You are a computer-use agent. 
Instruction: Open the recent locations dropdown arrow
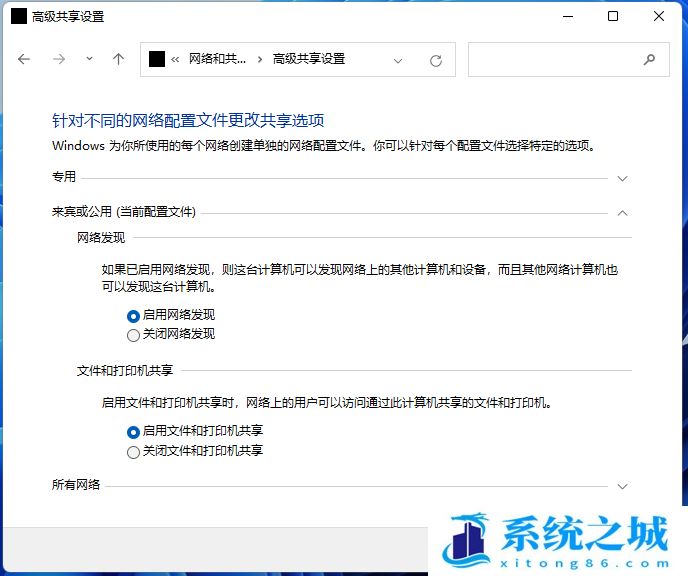click(x=89, y=59)
